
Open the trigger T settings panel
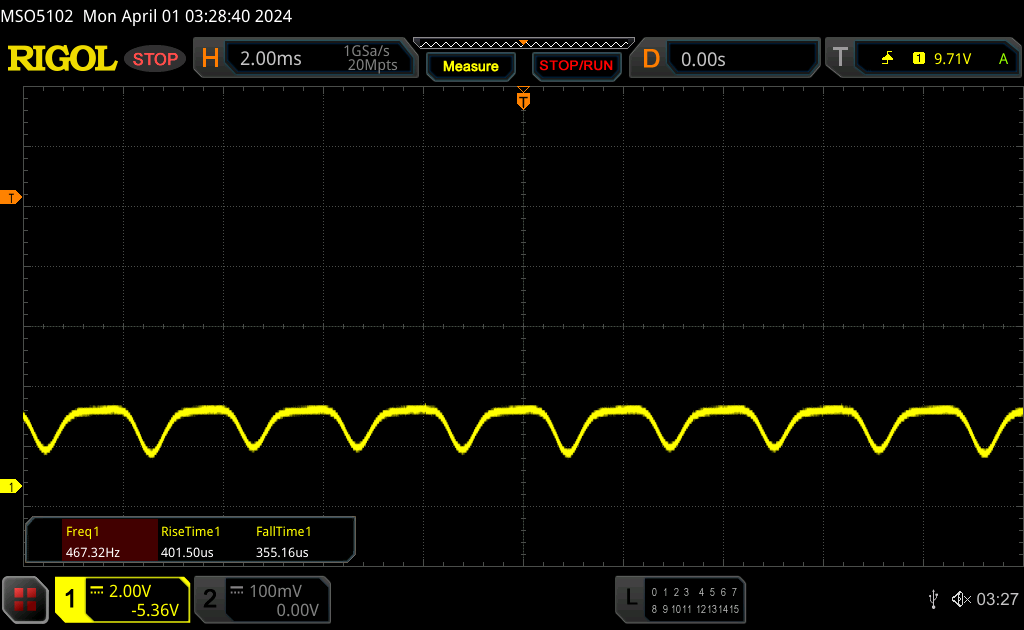point(923,58)
